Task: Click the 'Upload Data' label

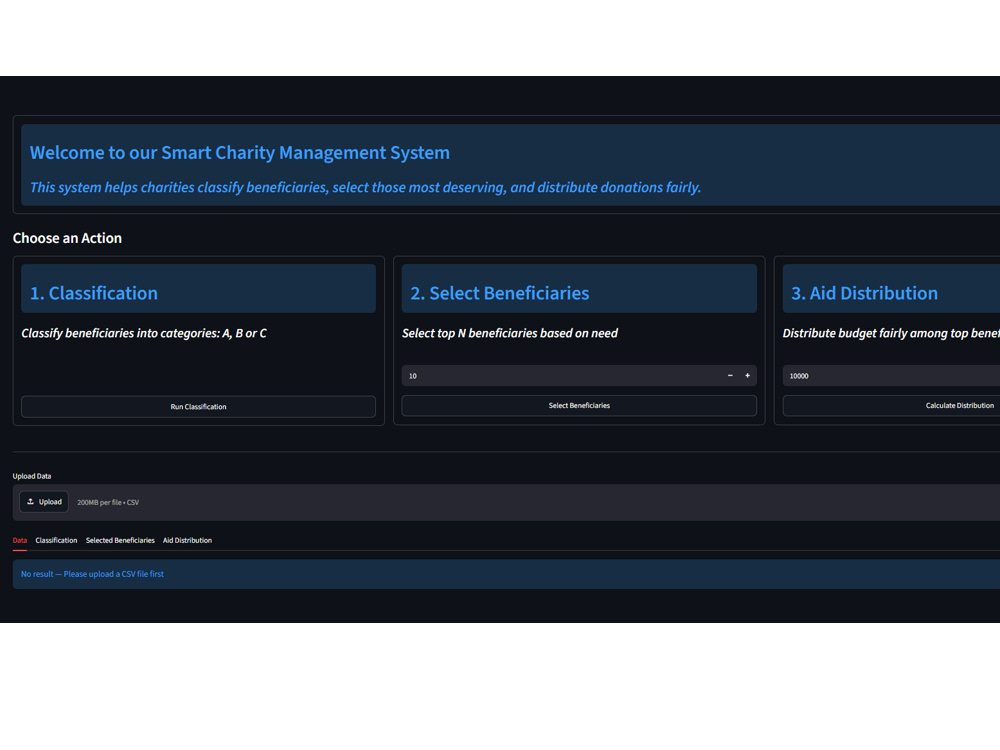Action: coord(32,476)
